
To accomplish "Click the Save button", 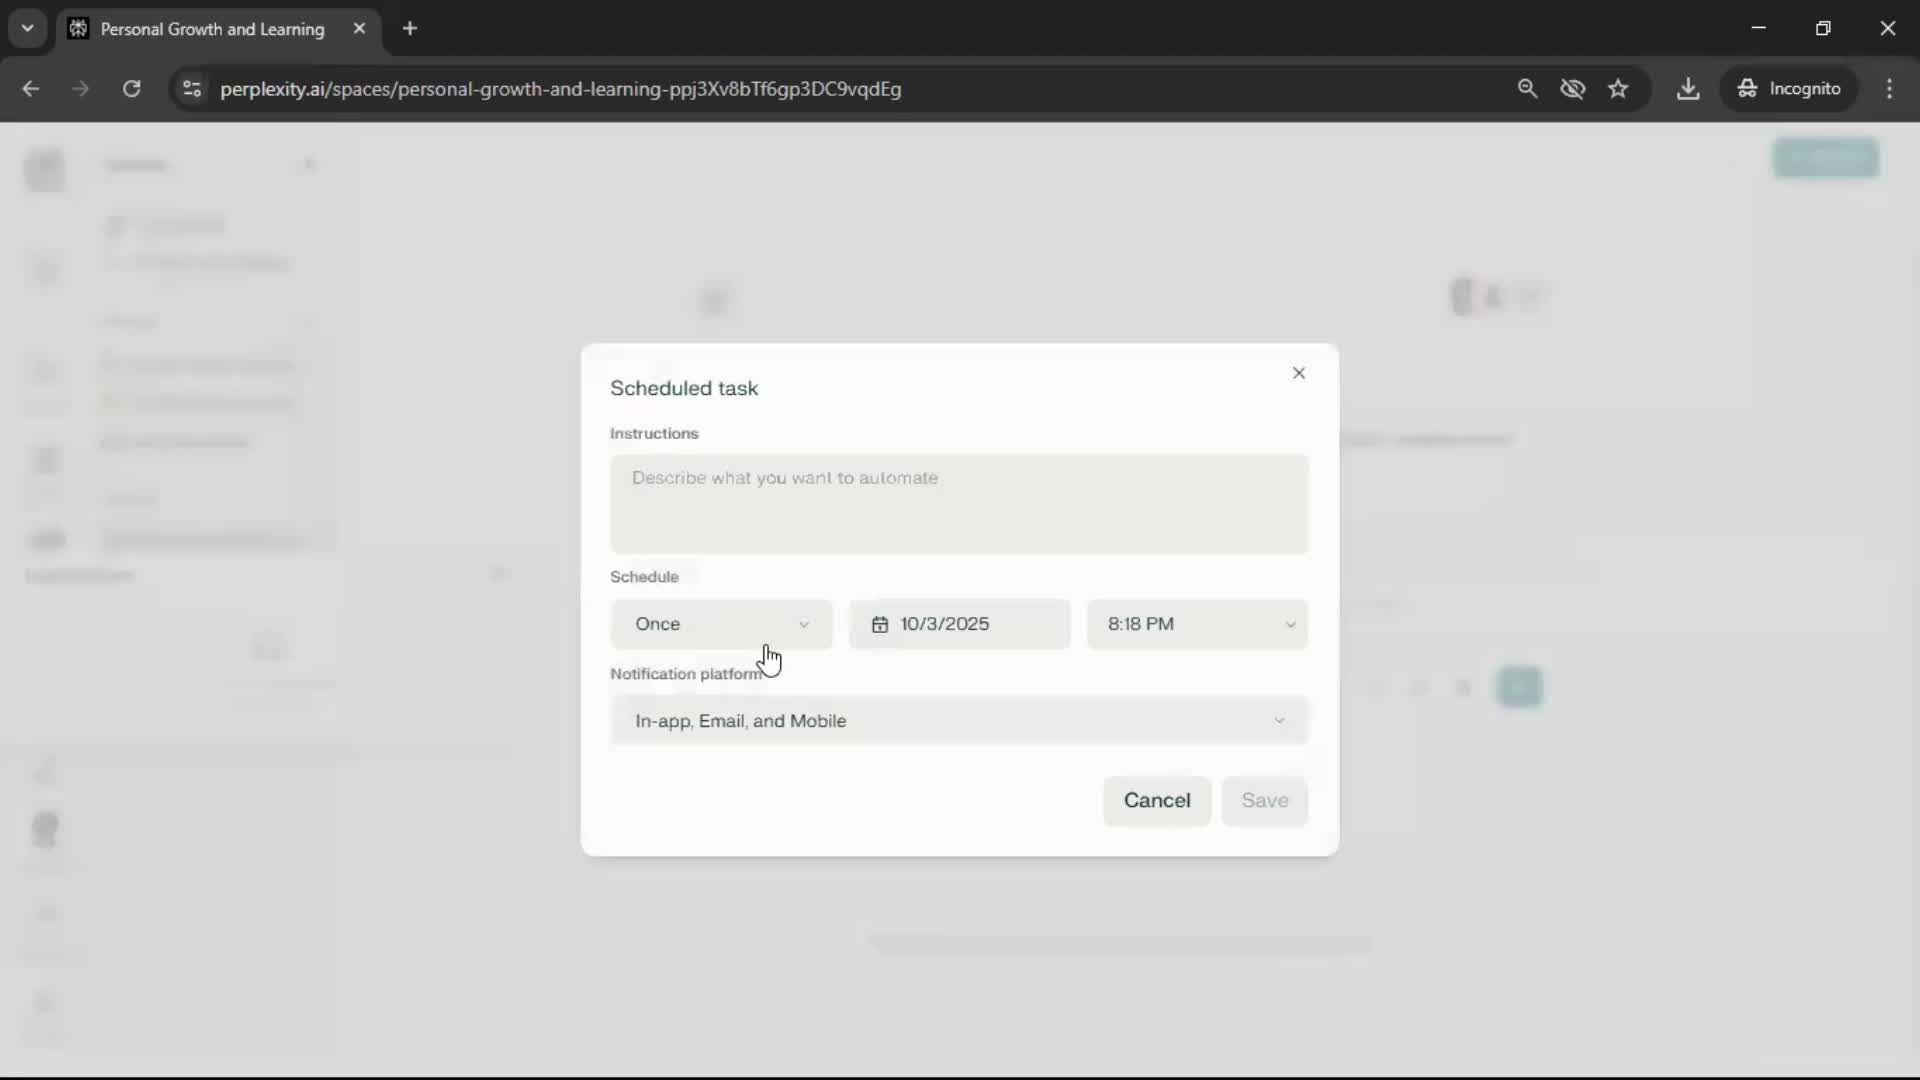I will click(x=1264, y=801).
